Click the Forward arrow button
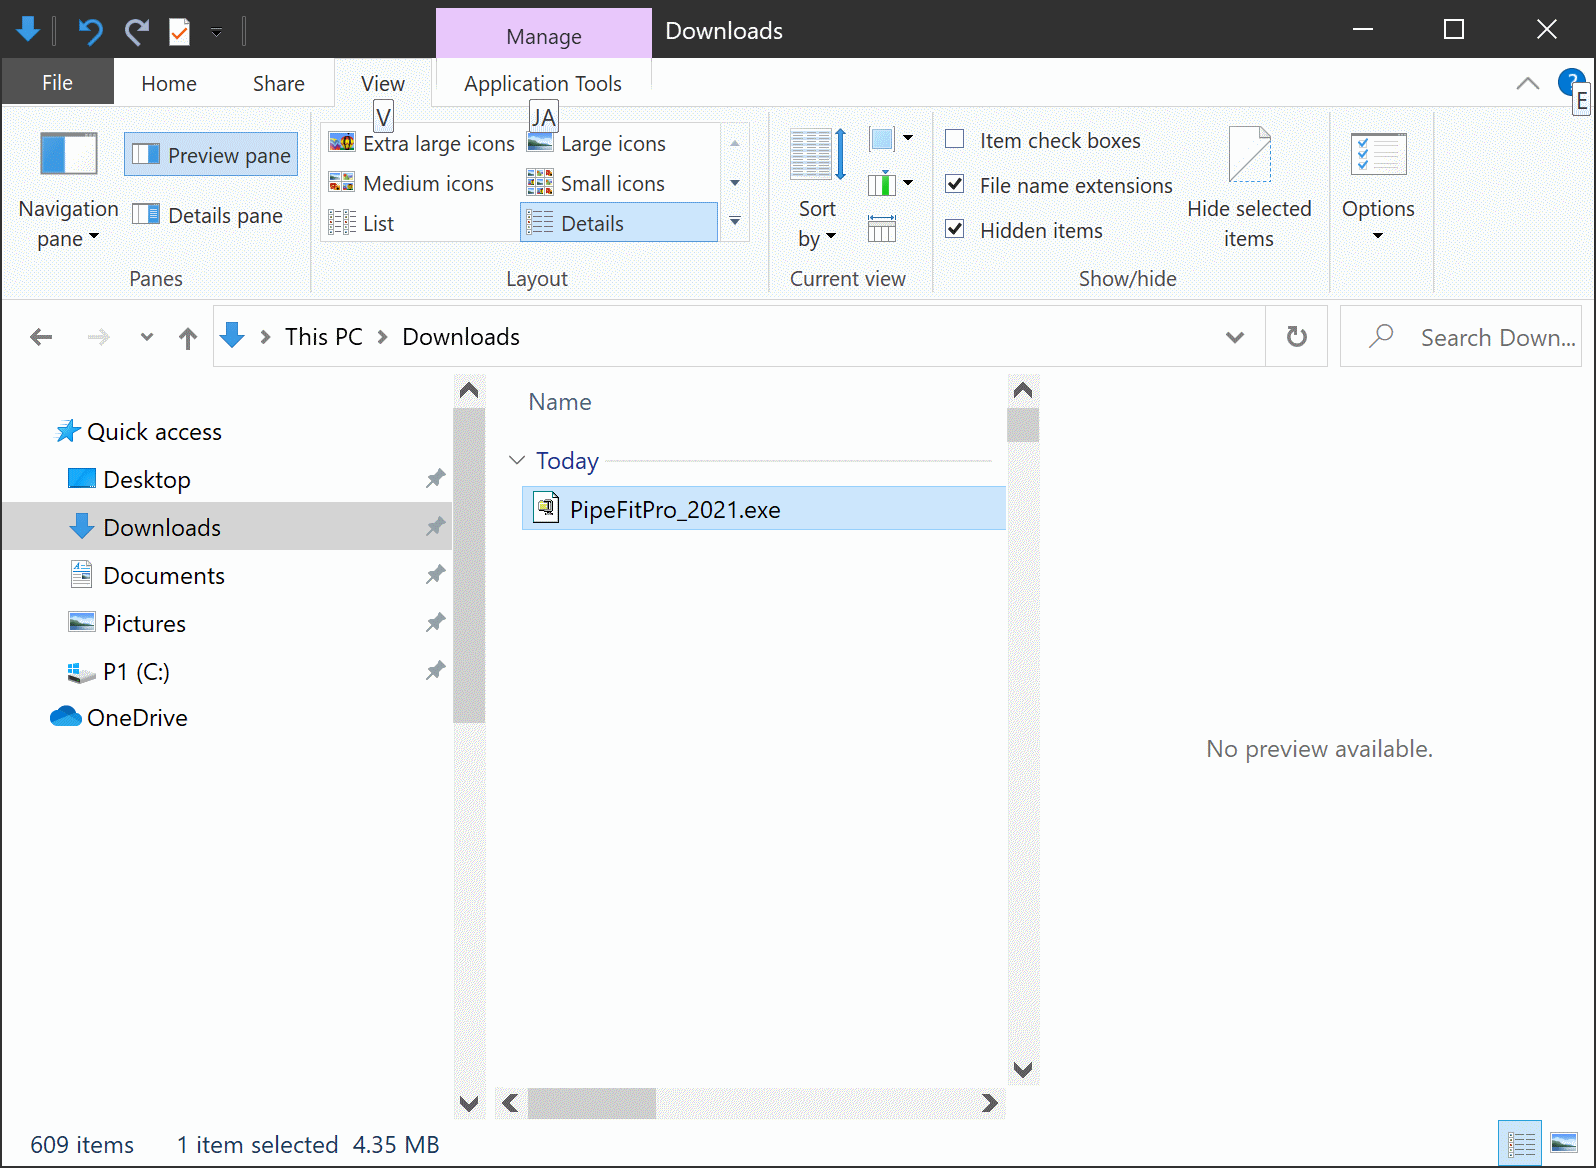The height and width of the screenshot is (1168, 1596). pyautogui.click(x=98, y=337)
